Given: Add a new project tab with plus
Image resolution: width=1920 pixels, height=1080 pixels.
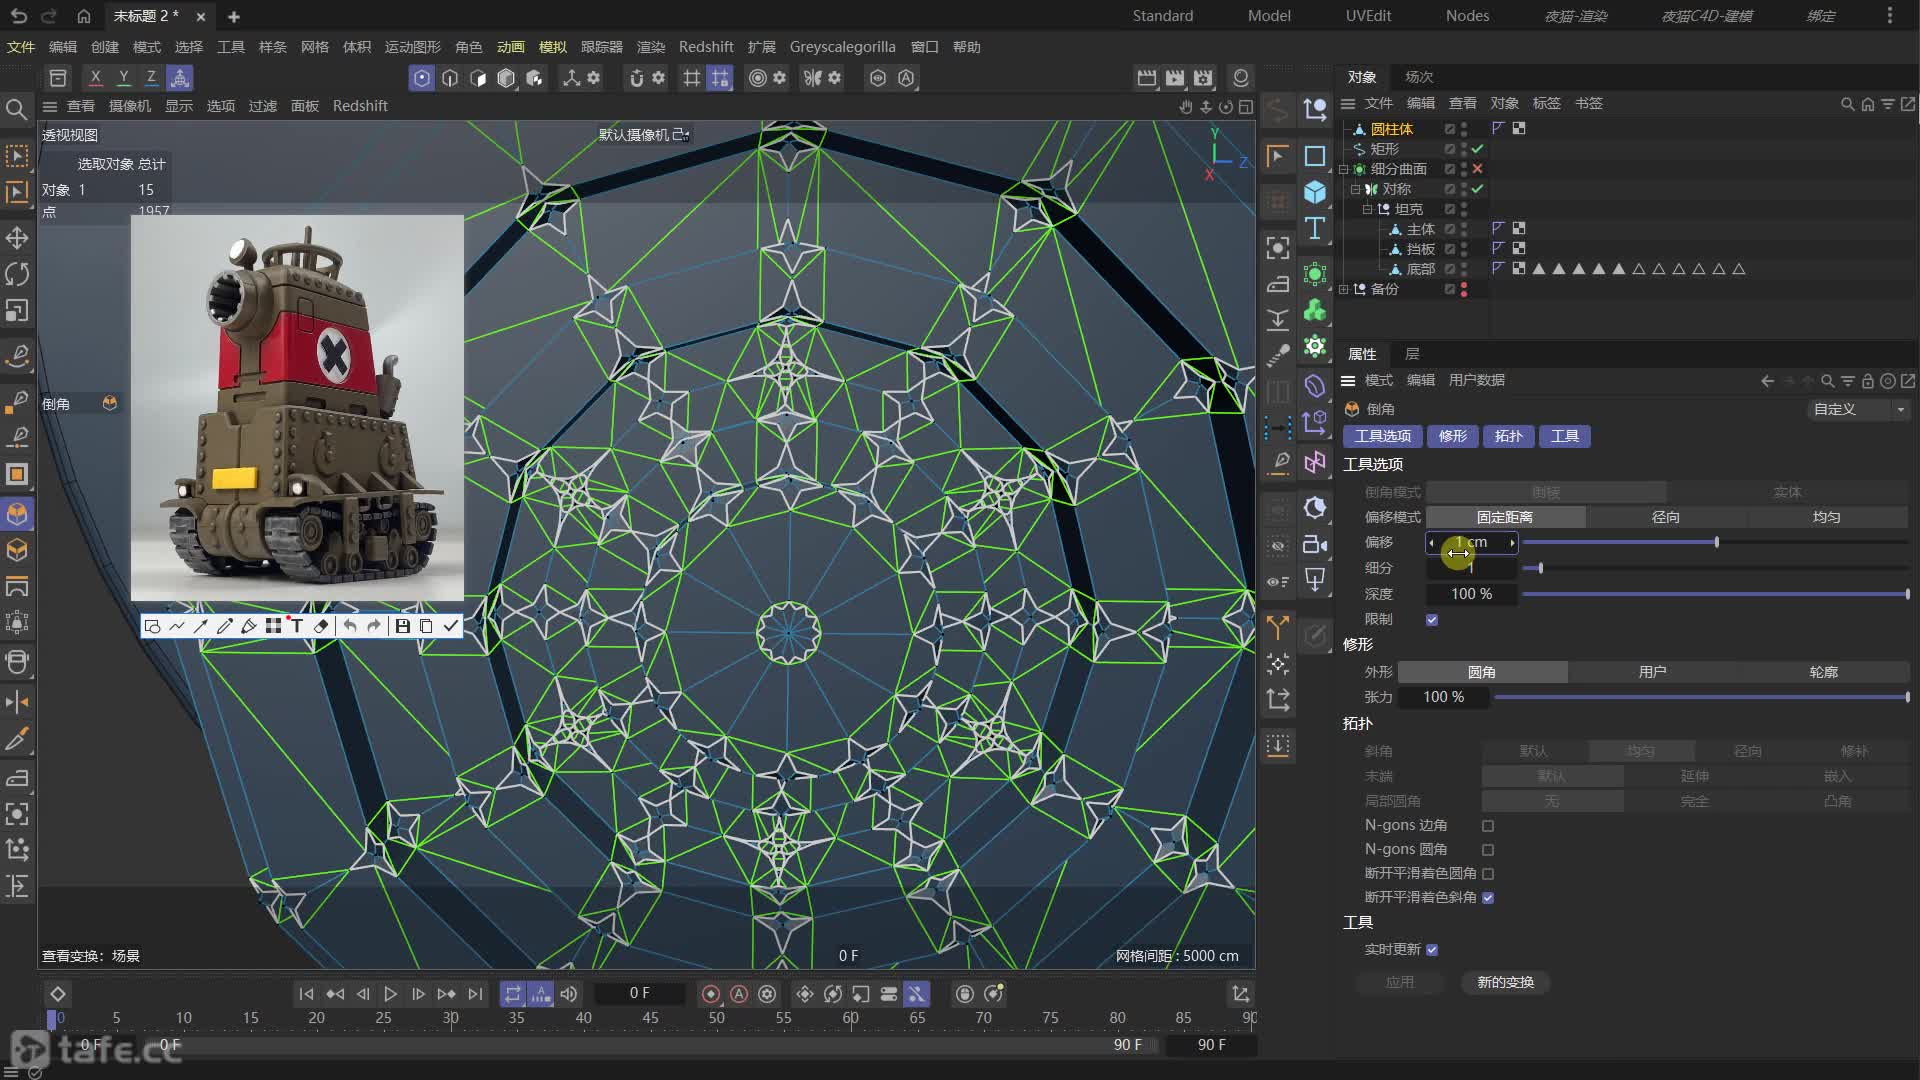Looking at the screenshot, I should 234,16.
